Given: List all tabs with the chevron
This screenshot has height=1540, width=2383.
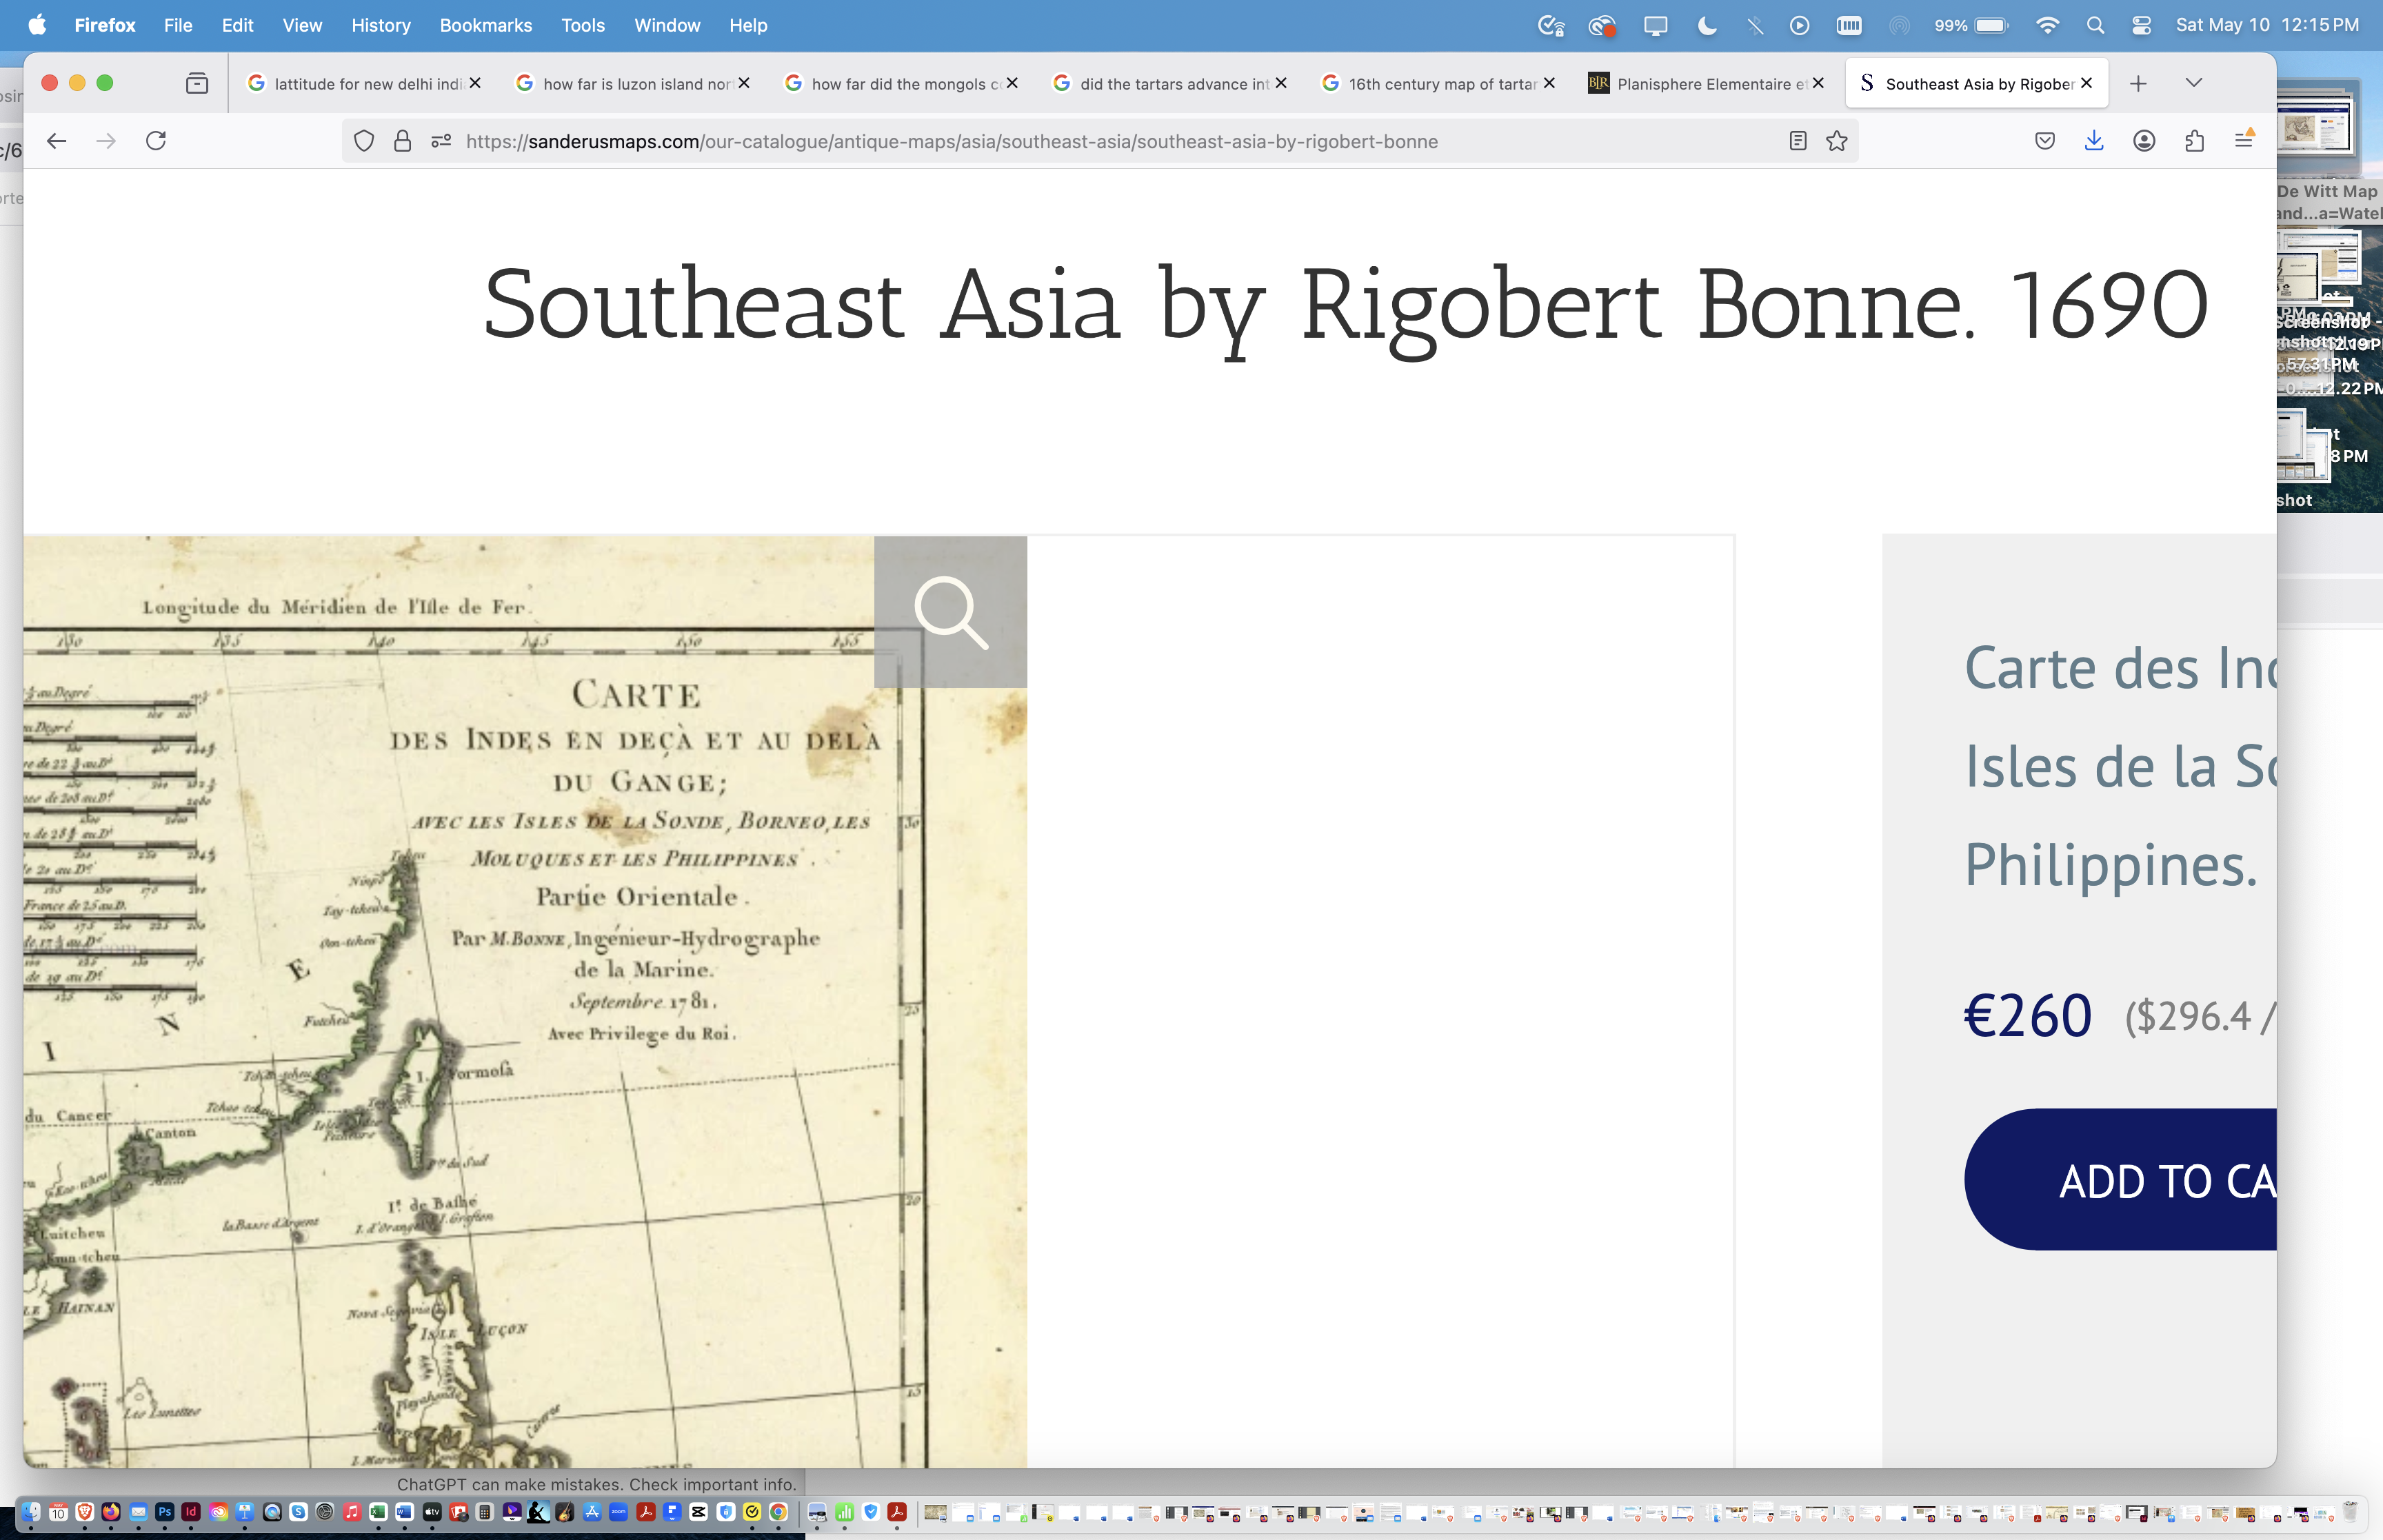Looking at the screenshot, I should click(2193, 83).
